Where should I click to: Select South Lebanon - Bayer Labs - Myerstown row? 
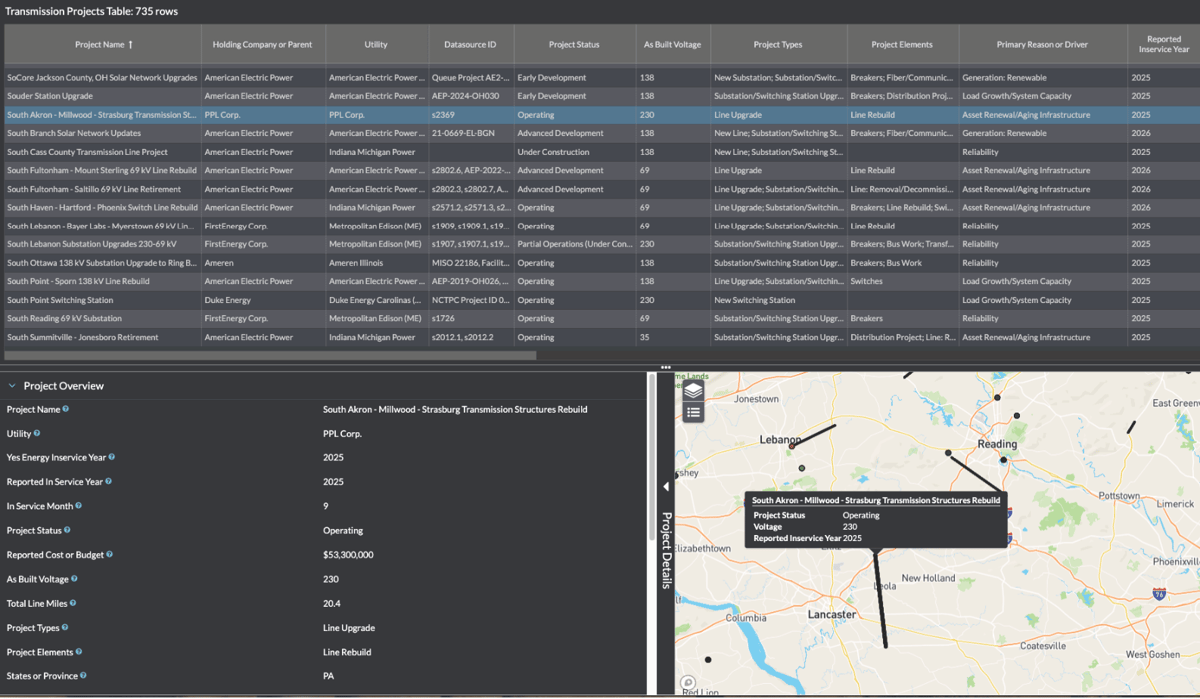600,226
